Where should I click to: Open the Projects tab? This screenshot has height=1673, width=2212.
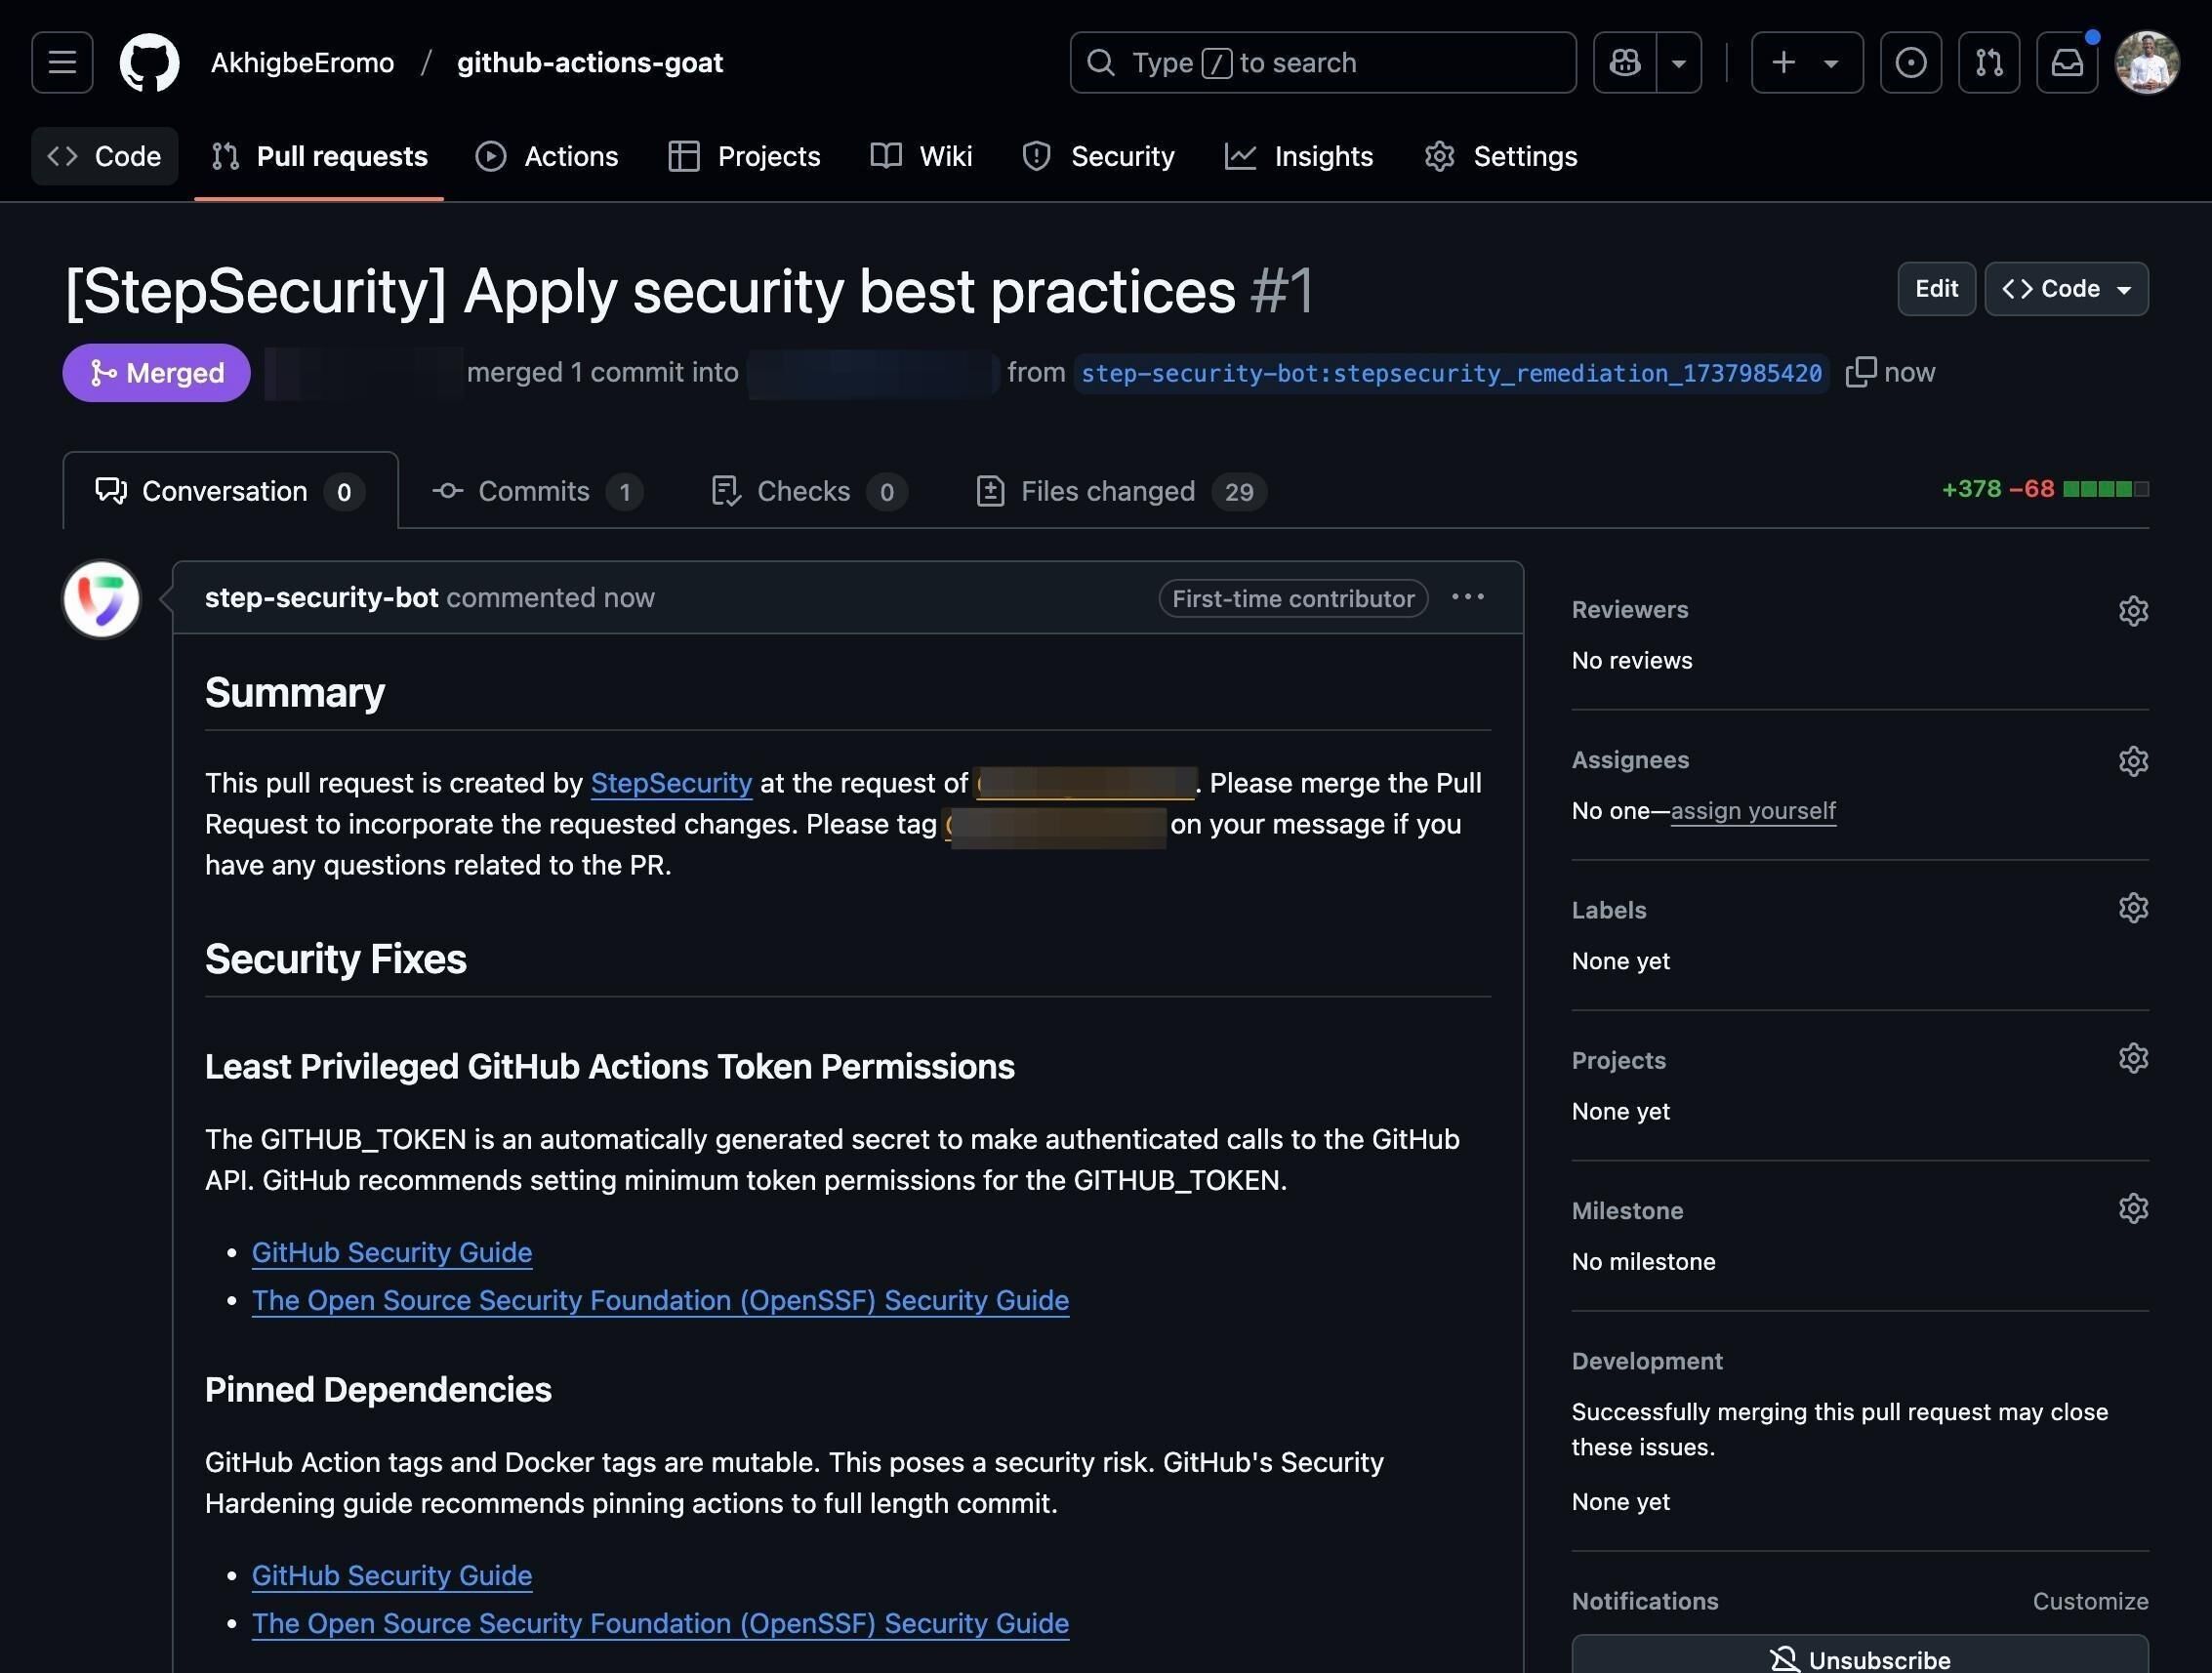[745, 156]
